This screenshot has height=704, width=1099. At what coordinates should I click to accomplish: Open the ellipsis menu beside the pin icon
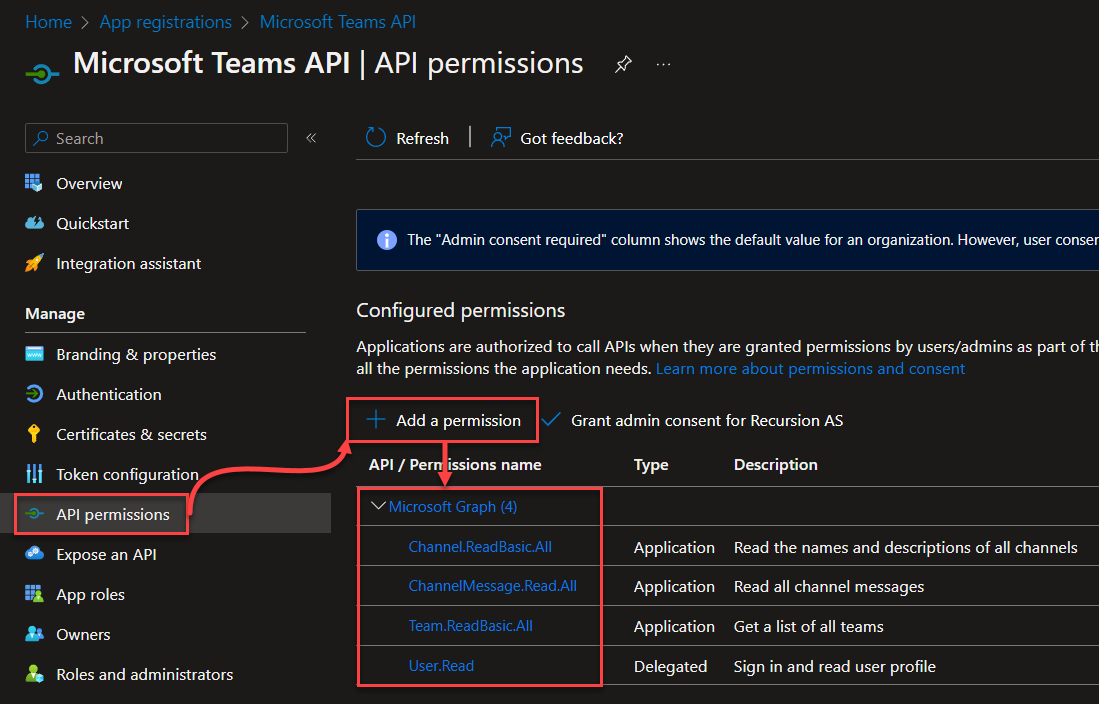click(x=662, y=63)
